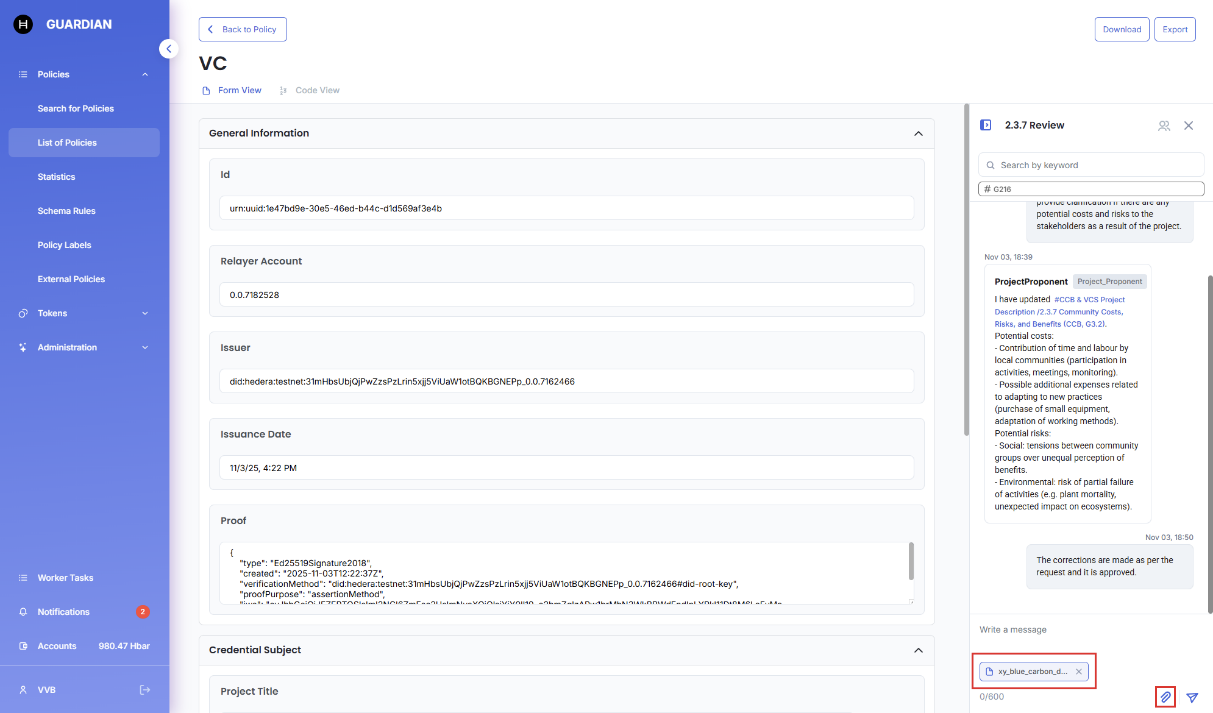Viewport: 1213px width, 713px height.
Task: Click the chat panel vertical scrollbar
Action: (1209, 400)
